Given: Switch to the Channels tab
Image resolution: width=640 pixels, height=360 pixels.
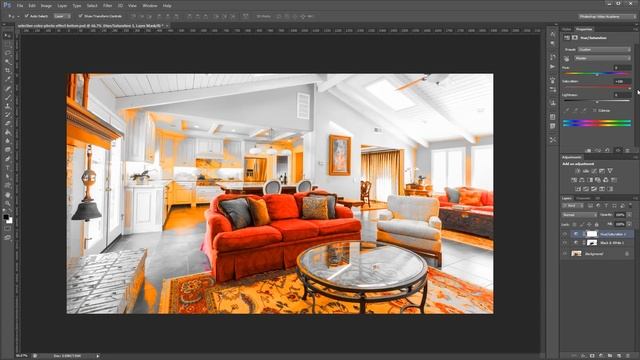Looking at the screenshot, I should click(x=583, y=198).
